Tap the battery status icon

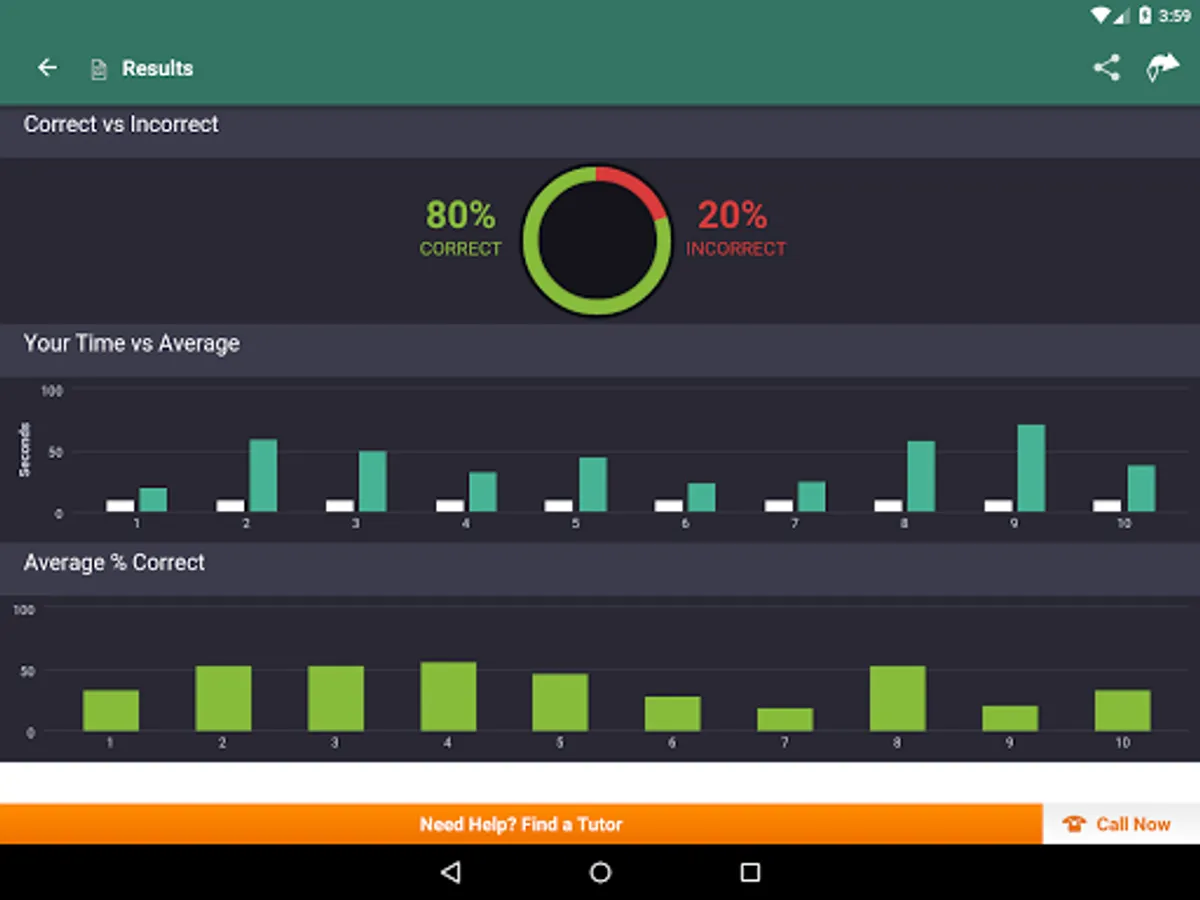click(x=1145, y=15)
